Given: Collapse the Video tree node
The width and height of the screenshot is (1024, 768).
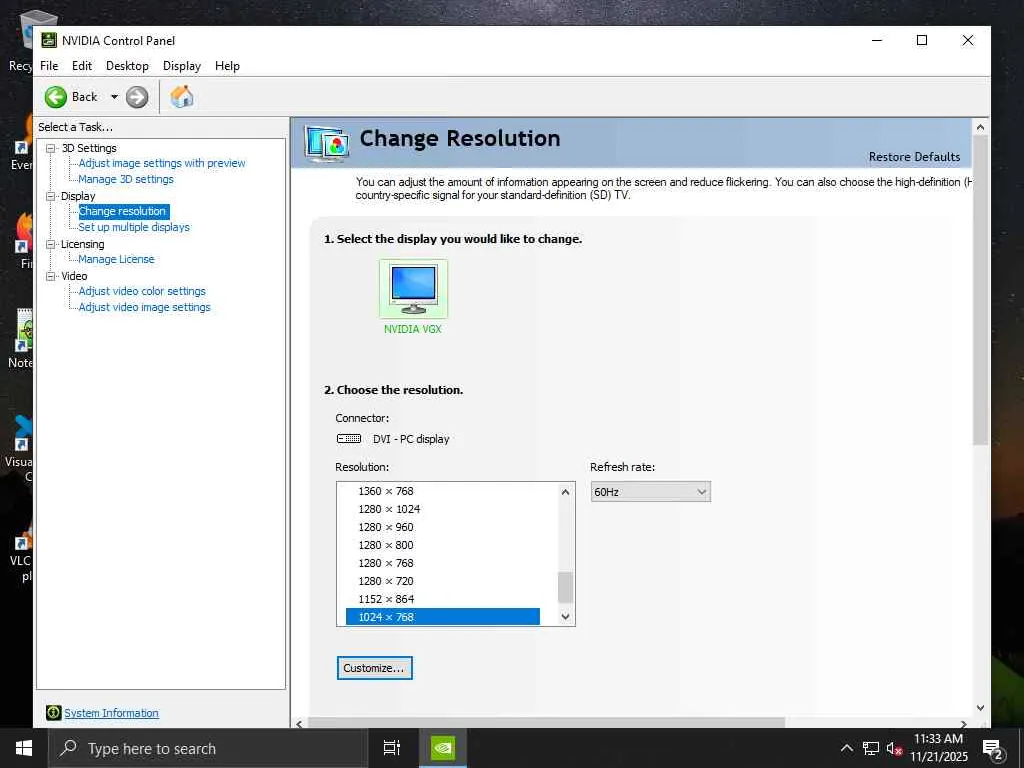Looking at the screenshot, I should click(50, 276).
